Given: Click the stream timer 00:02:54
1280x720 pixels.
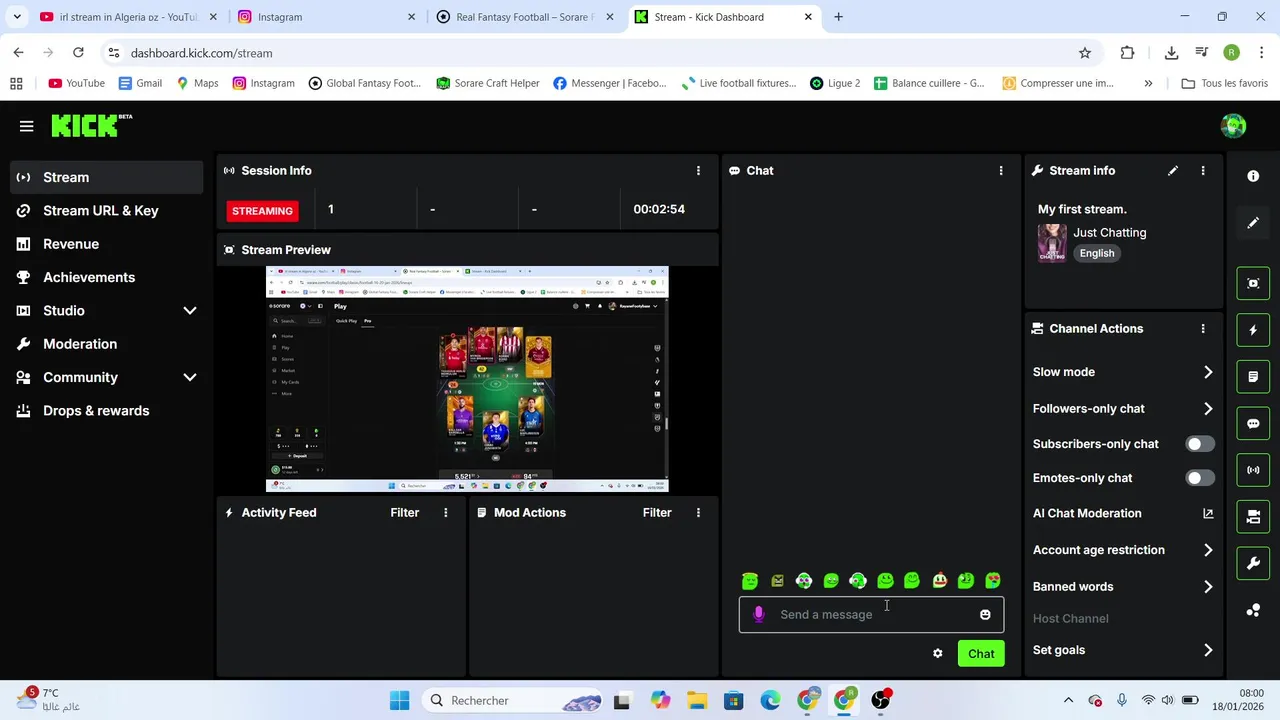Looking at the screenshot, I should coord(659,210).
